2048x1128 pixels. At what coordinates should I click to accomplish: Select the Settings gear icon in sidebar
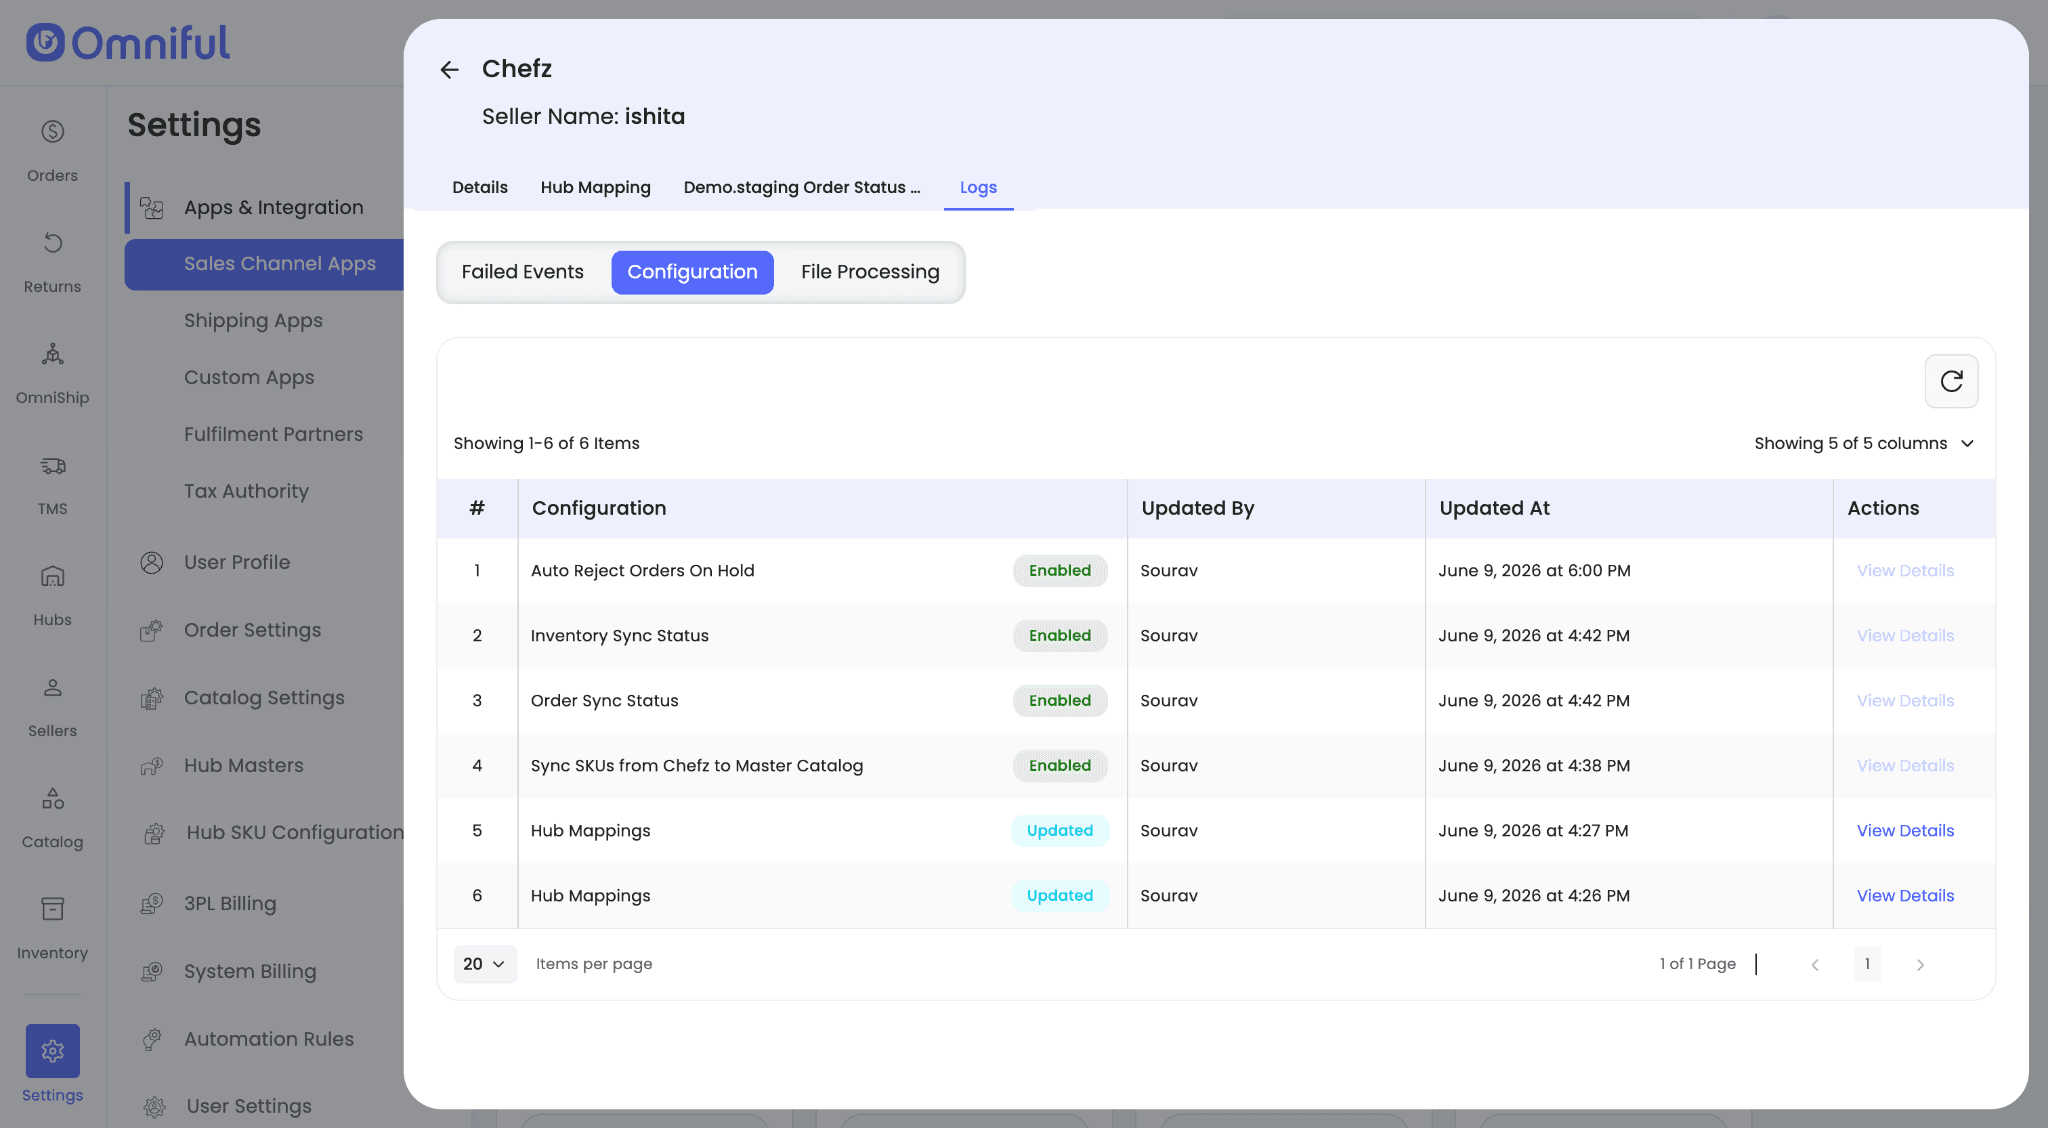52,1051
